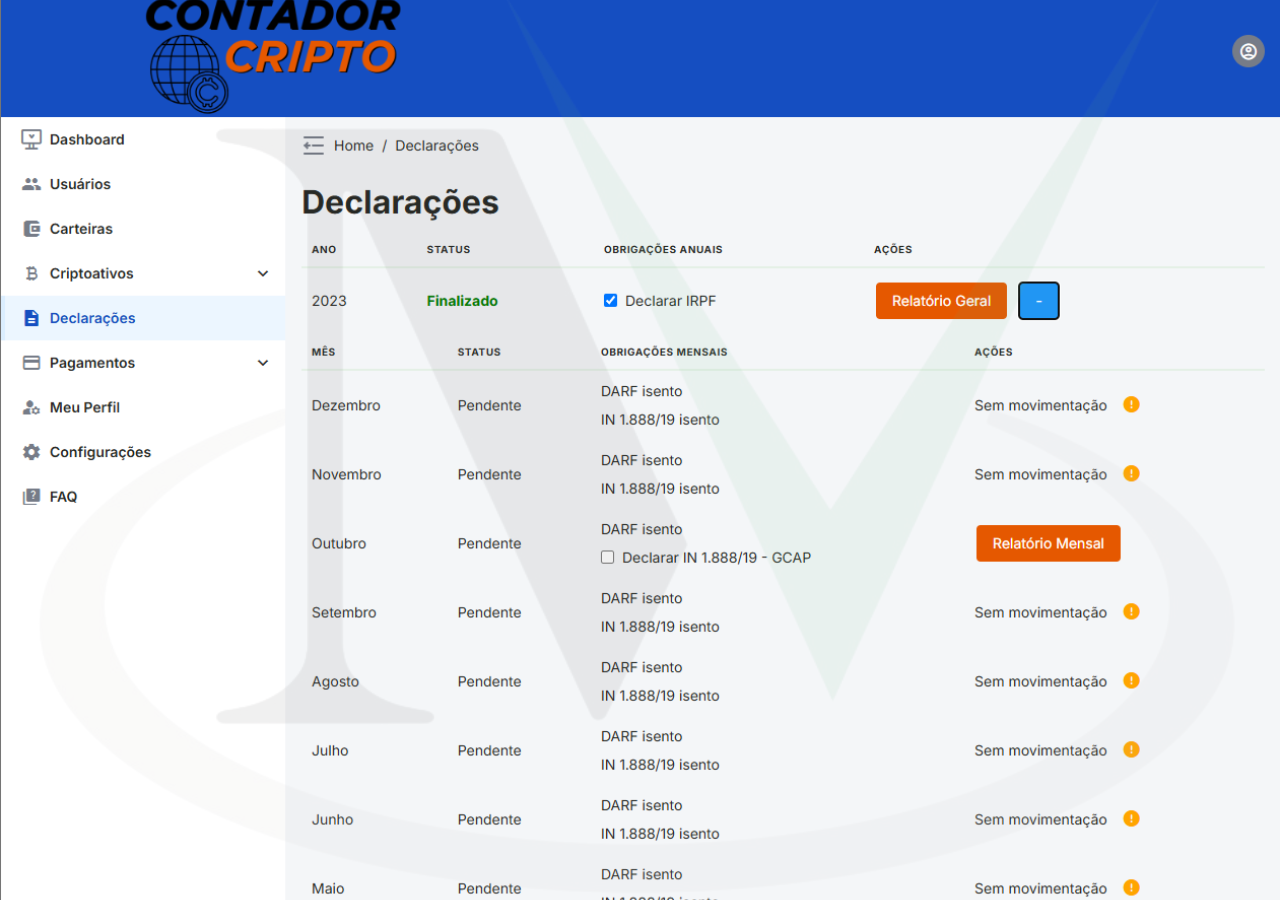Uncheck the Declarar IRPF checkbox for 2023
This screenshot has height=900, width=1280.
click(609, 299)
